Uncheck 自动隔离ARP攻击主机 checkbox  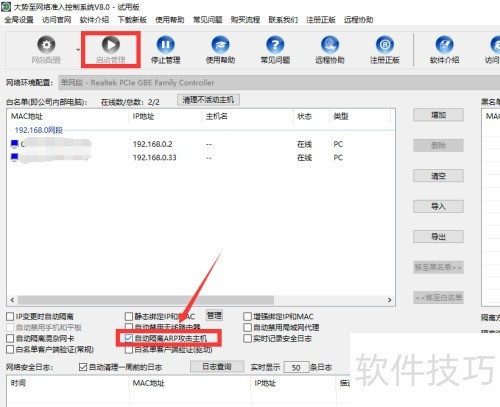pyautogui.click(x=129, y=338)
